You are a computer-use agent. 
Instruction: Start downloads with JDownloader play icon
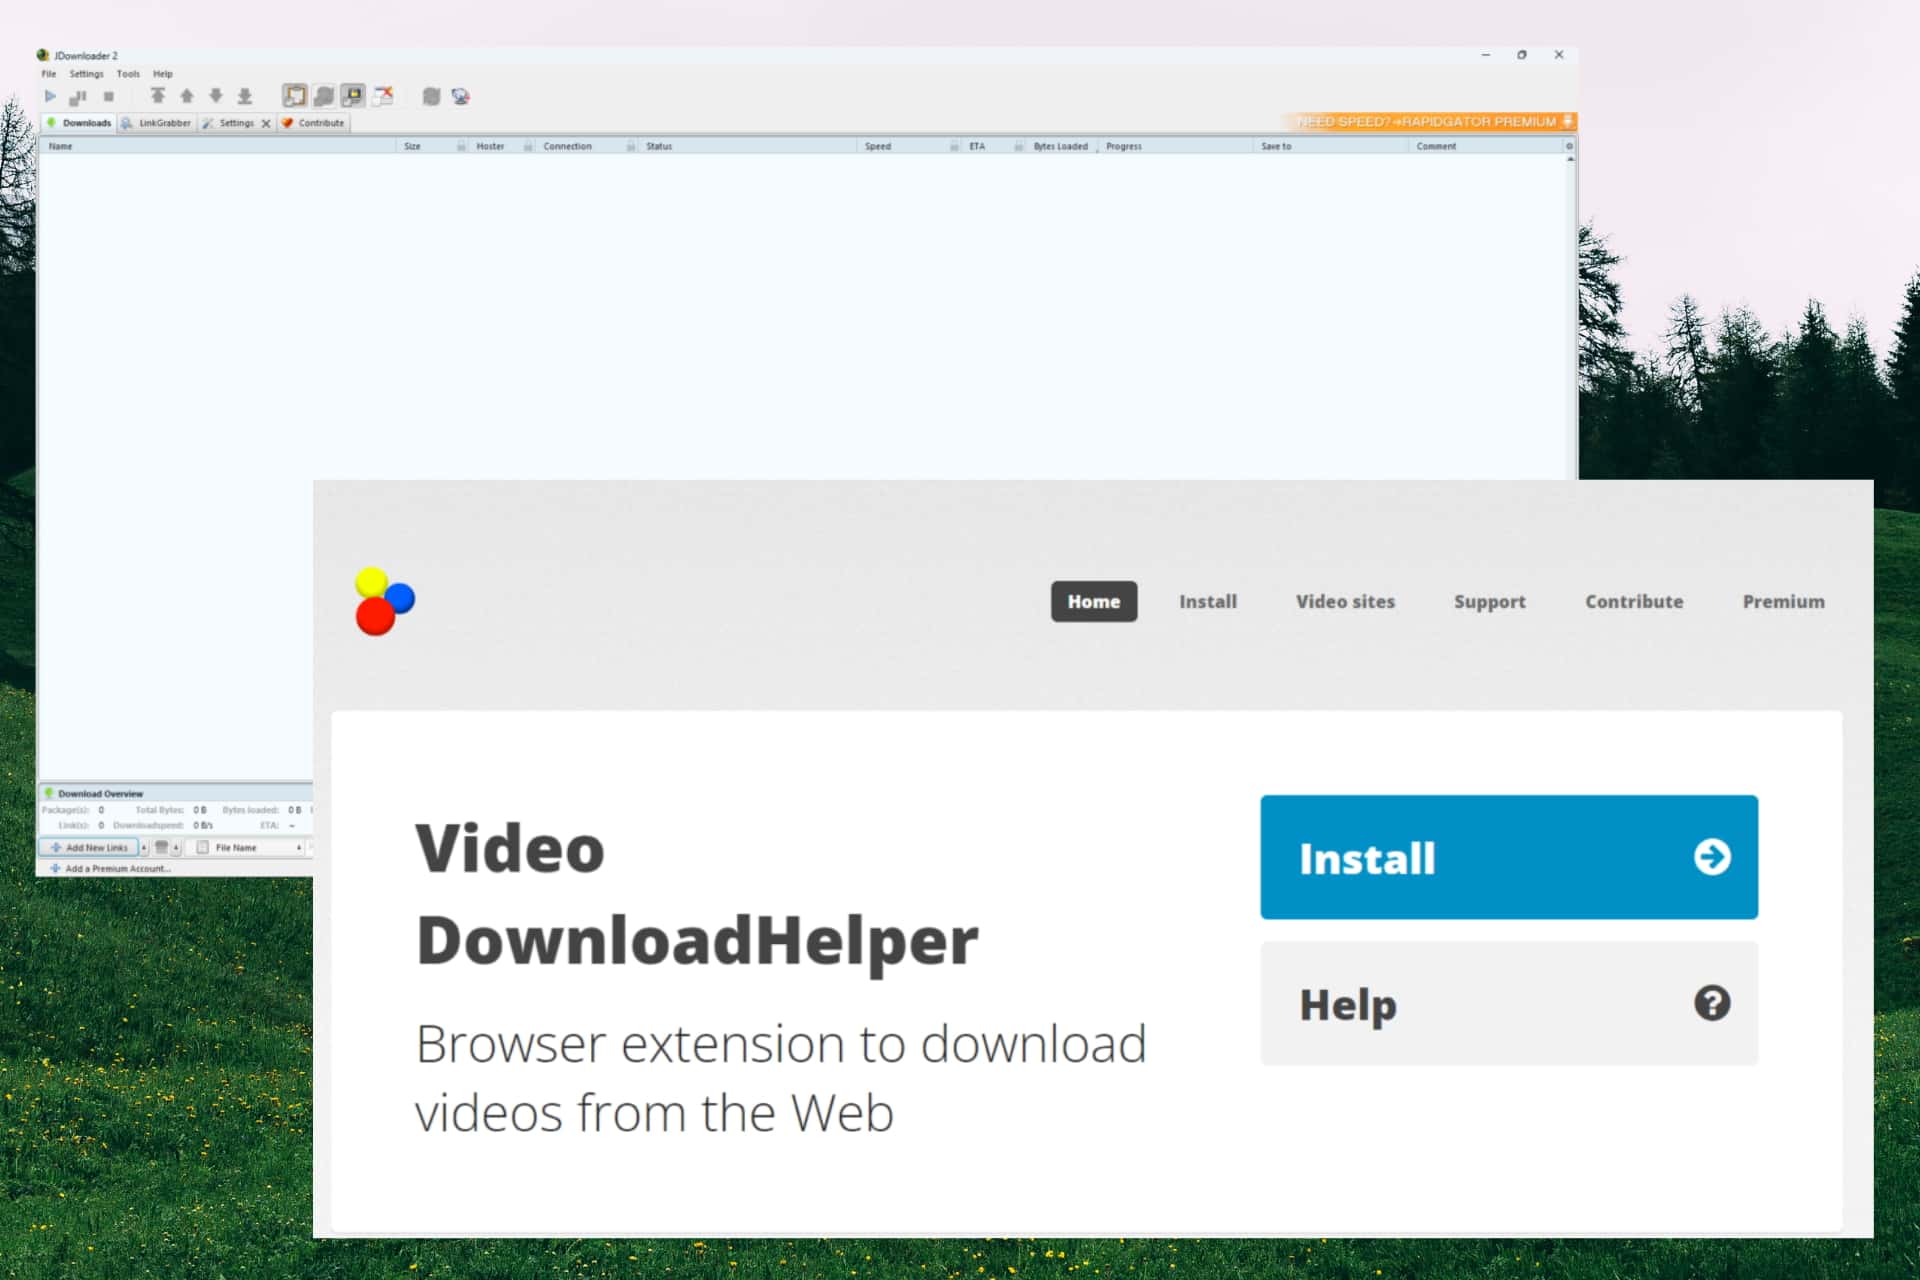click(50, 96)
